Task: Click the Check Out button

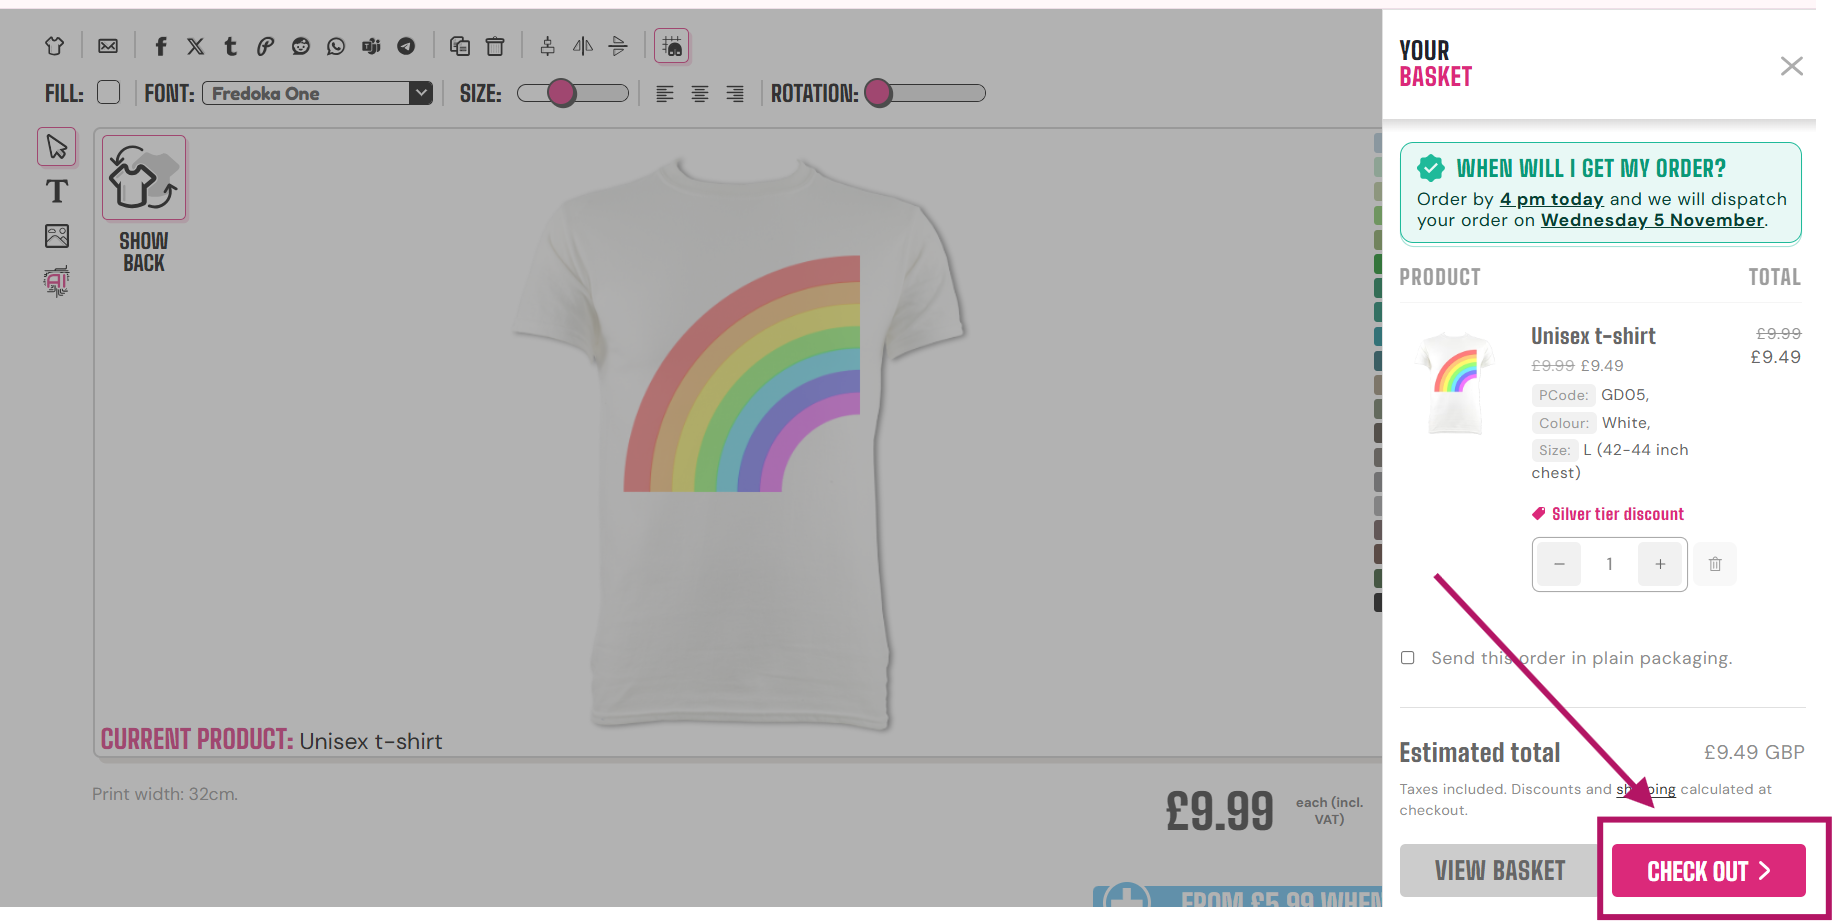Action: [1708, 871]
